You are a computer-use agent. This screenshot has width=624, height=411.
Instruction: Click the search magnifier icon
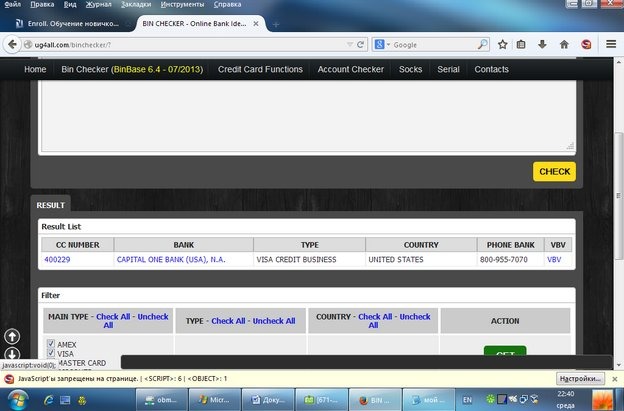pos(482,45)
